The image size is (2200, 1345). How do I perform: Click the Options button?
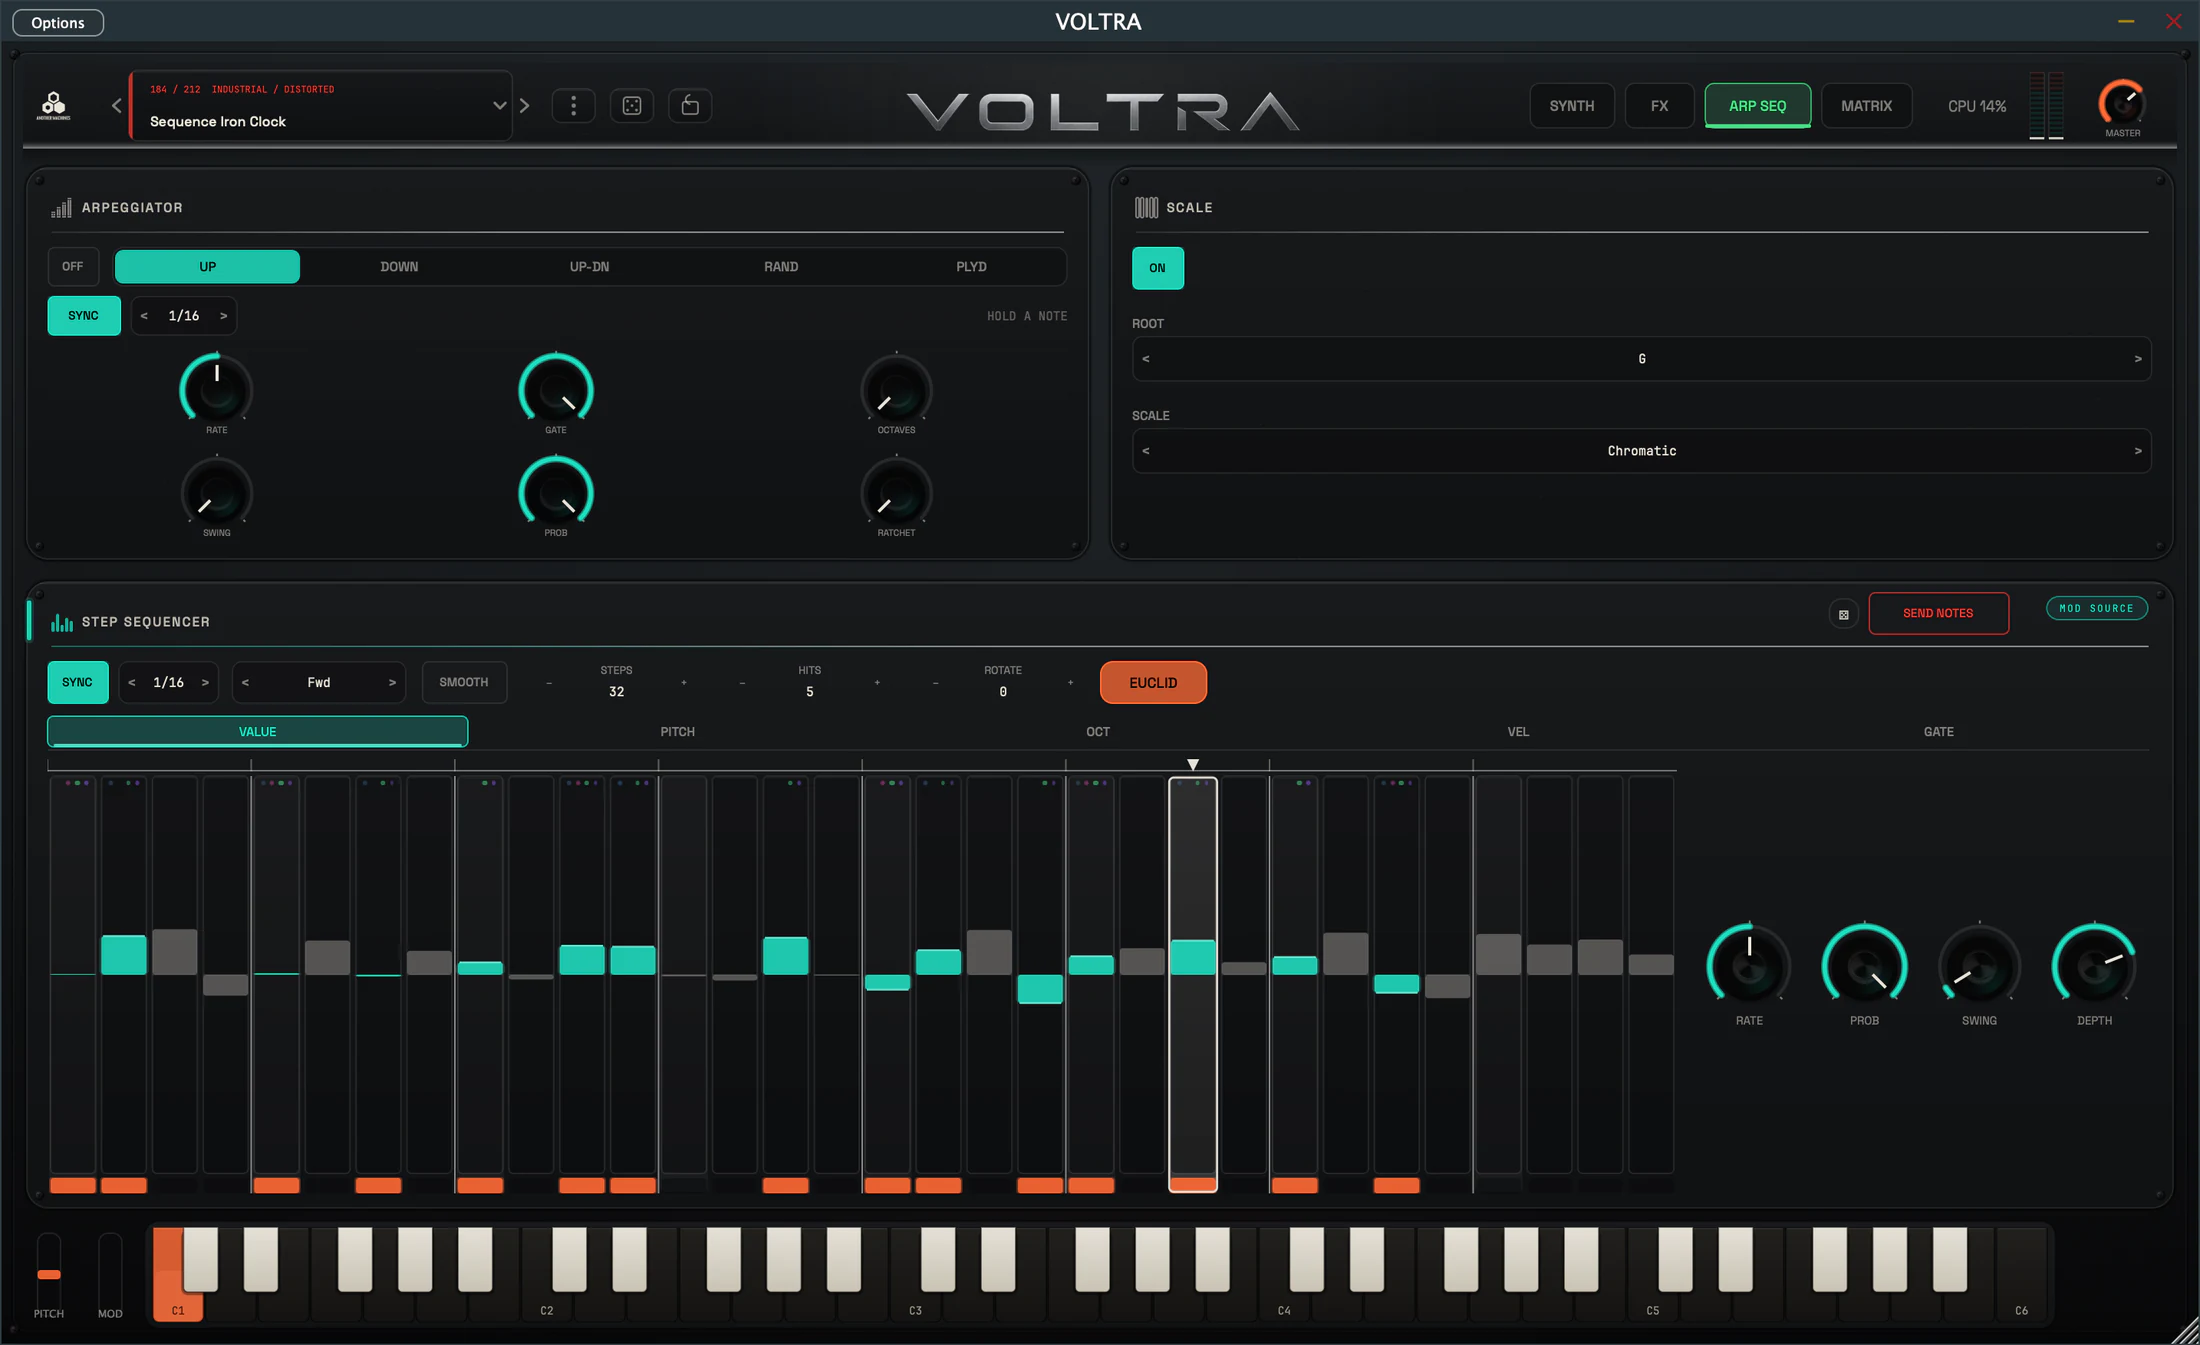coord(58,23)
